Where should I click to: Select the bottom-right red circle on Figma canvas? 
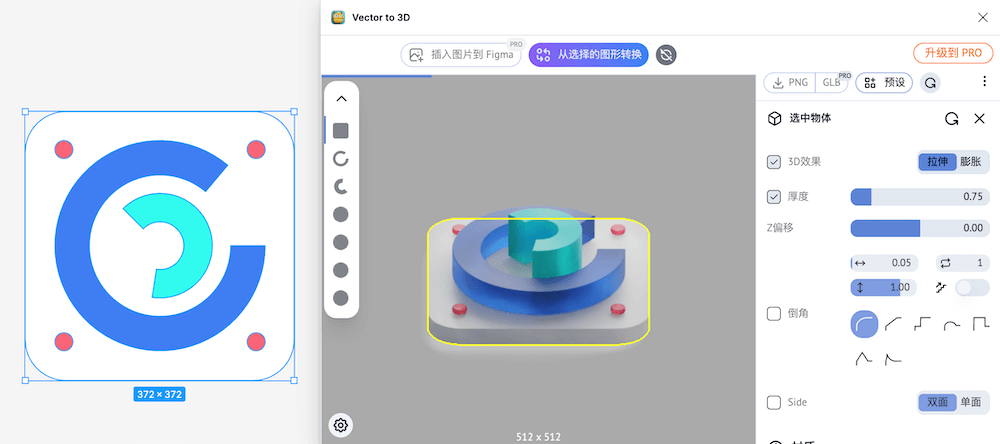point(256,342)
